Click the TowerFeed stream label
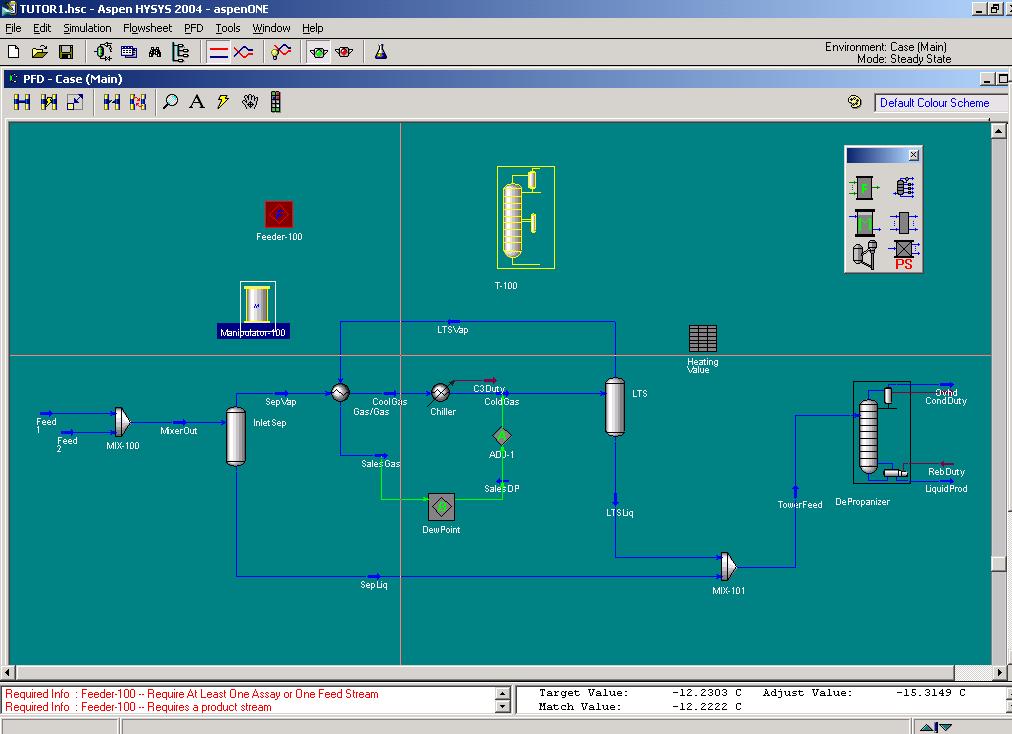 (x=800, y=505)
